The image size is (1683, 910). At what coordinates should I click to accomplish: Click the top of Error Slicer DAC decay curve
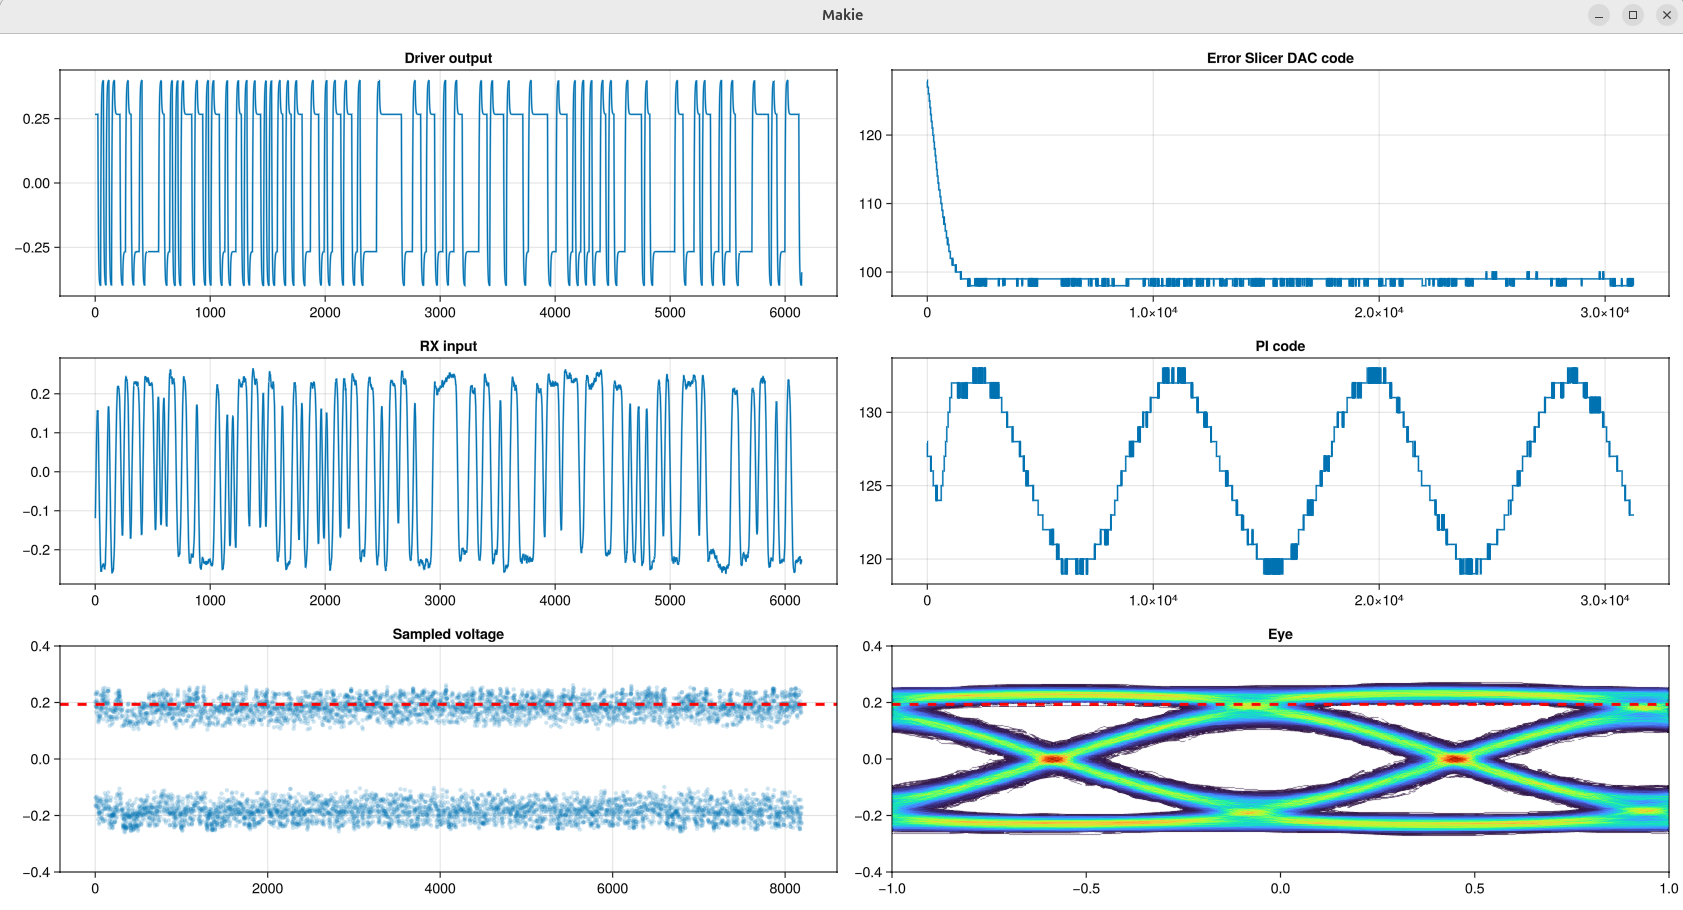pos(928,84)
